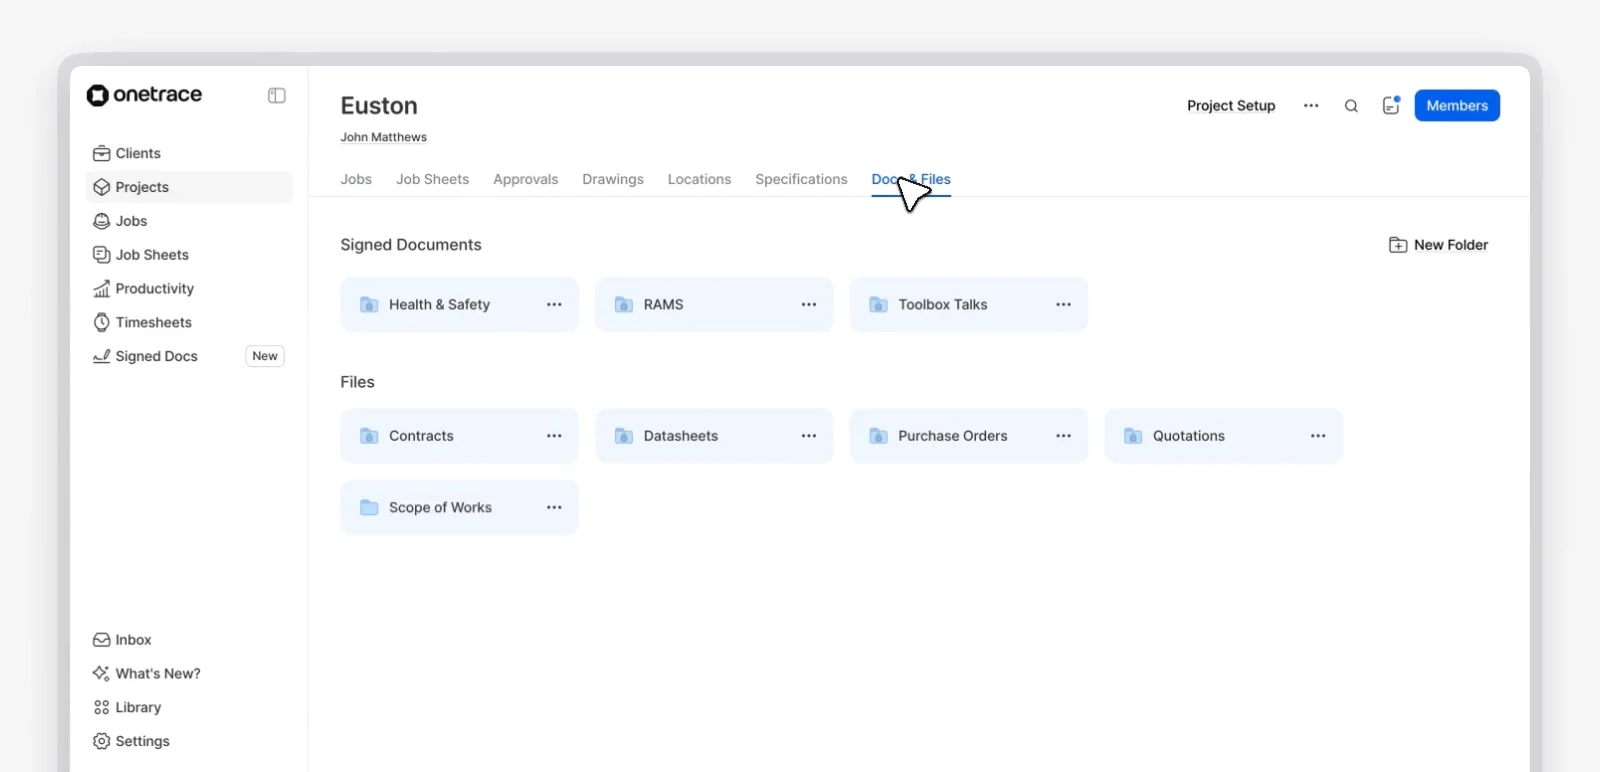Collapse the sidebar panel icon
The height and width of the screenshot is (772, 1600).
point(277,96)
